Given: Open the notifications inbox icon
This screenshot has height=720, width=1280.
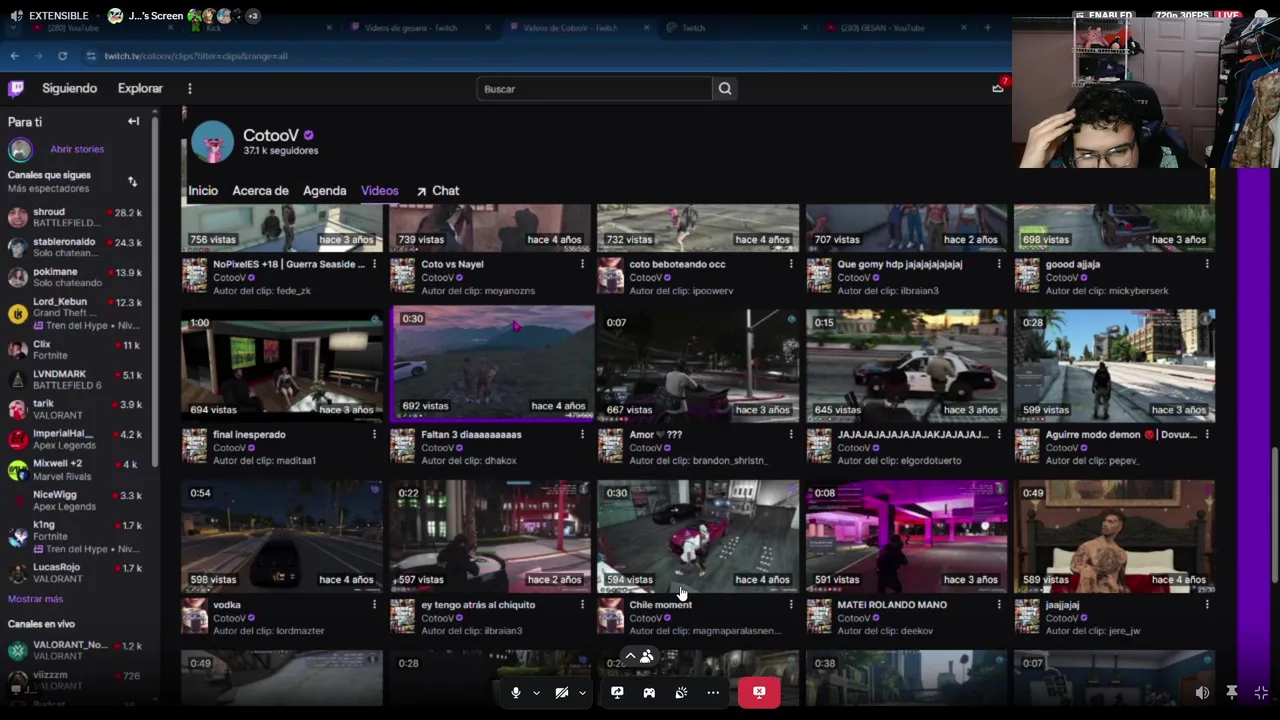Looking at the screenshot, I should (998, 88).
